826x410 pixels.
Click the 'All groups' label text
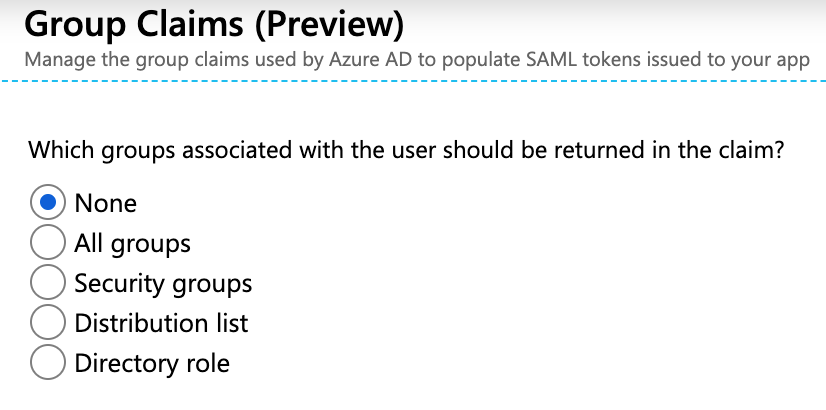(x=132, y=245)
